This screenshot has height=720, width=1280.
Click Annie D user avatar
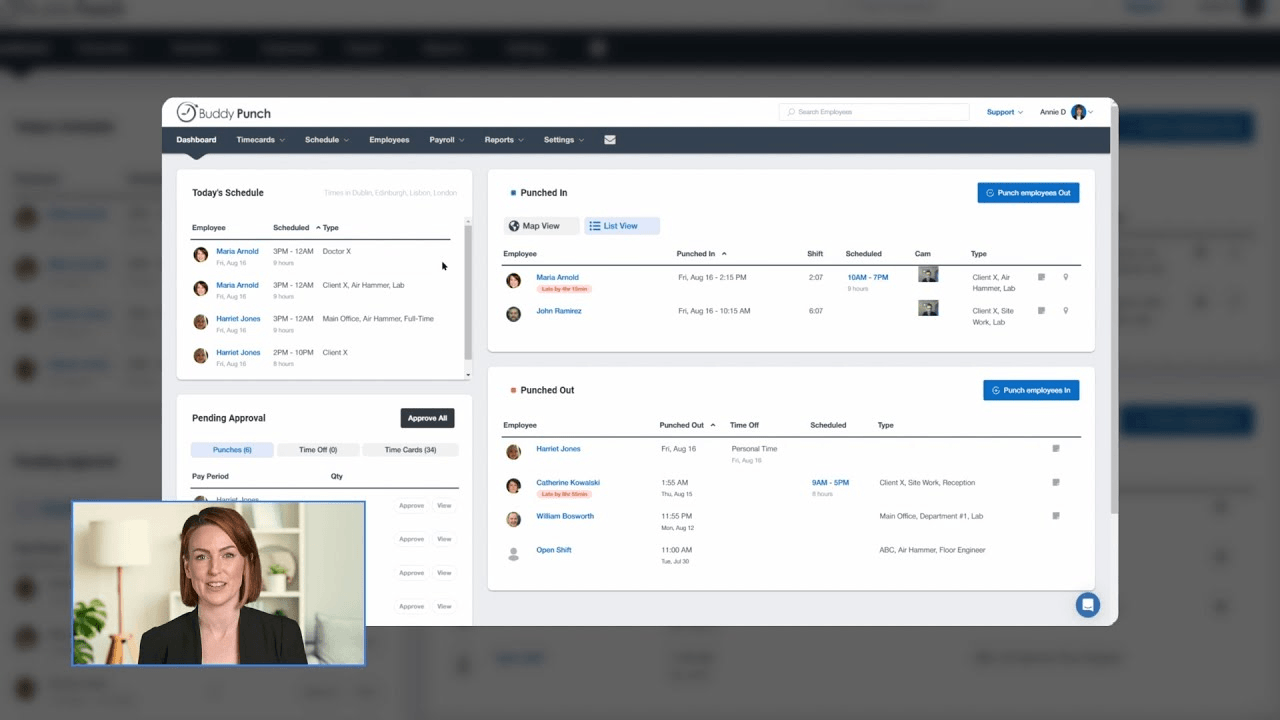pos(1078,112)
